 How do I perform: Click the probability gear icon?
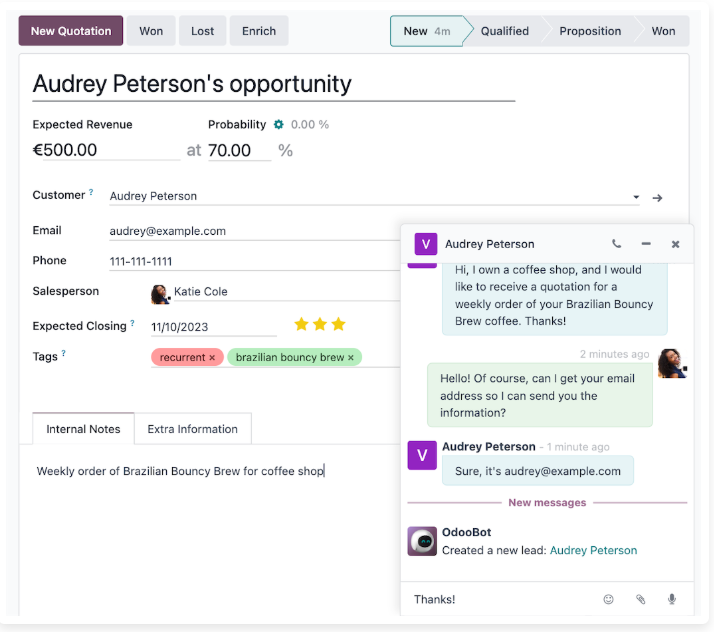pos(279,125)
